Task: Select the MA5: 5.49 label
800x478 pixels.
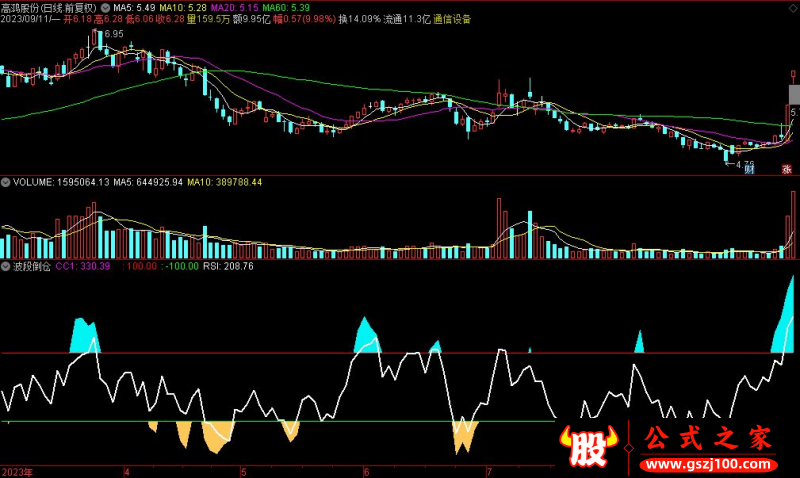Action: (x=134, y=8)
